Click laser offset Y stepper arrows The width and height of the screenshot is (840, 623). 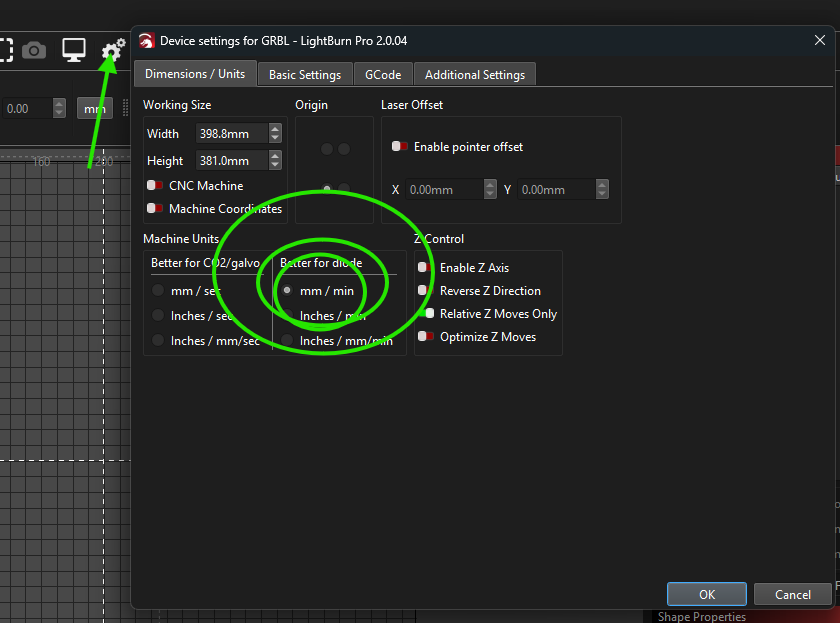pyautogui.click(x=601, y=190)
